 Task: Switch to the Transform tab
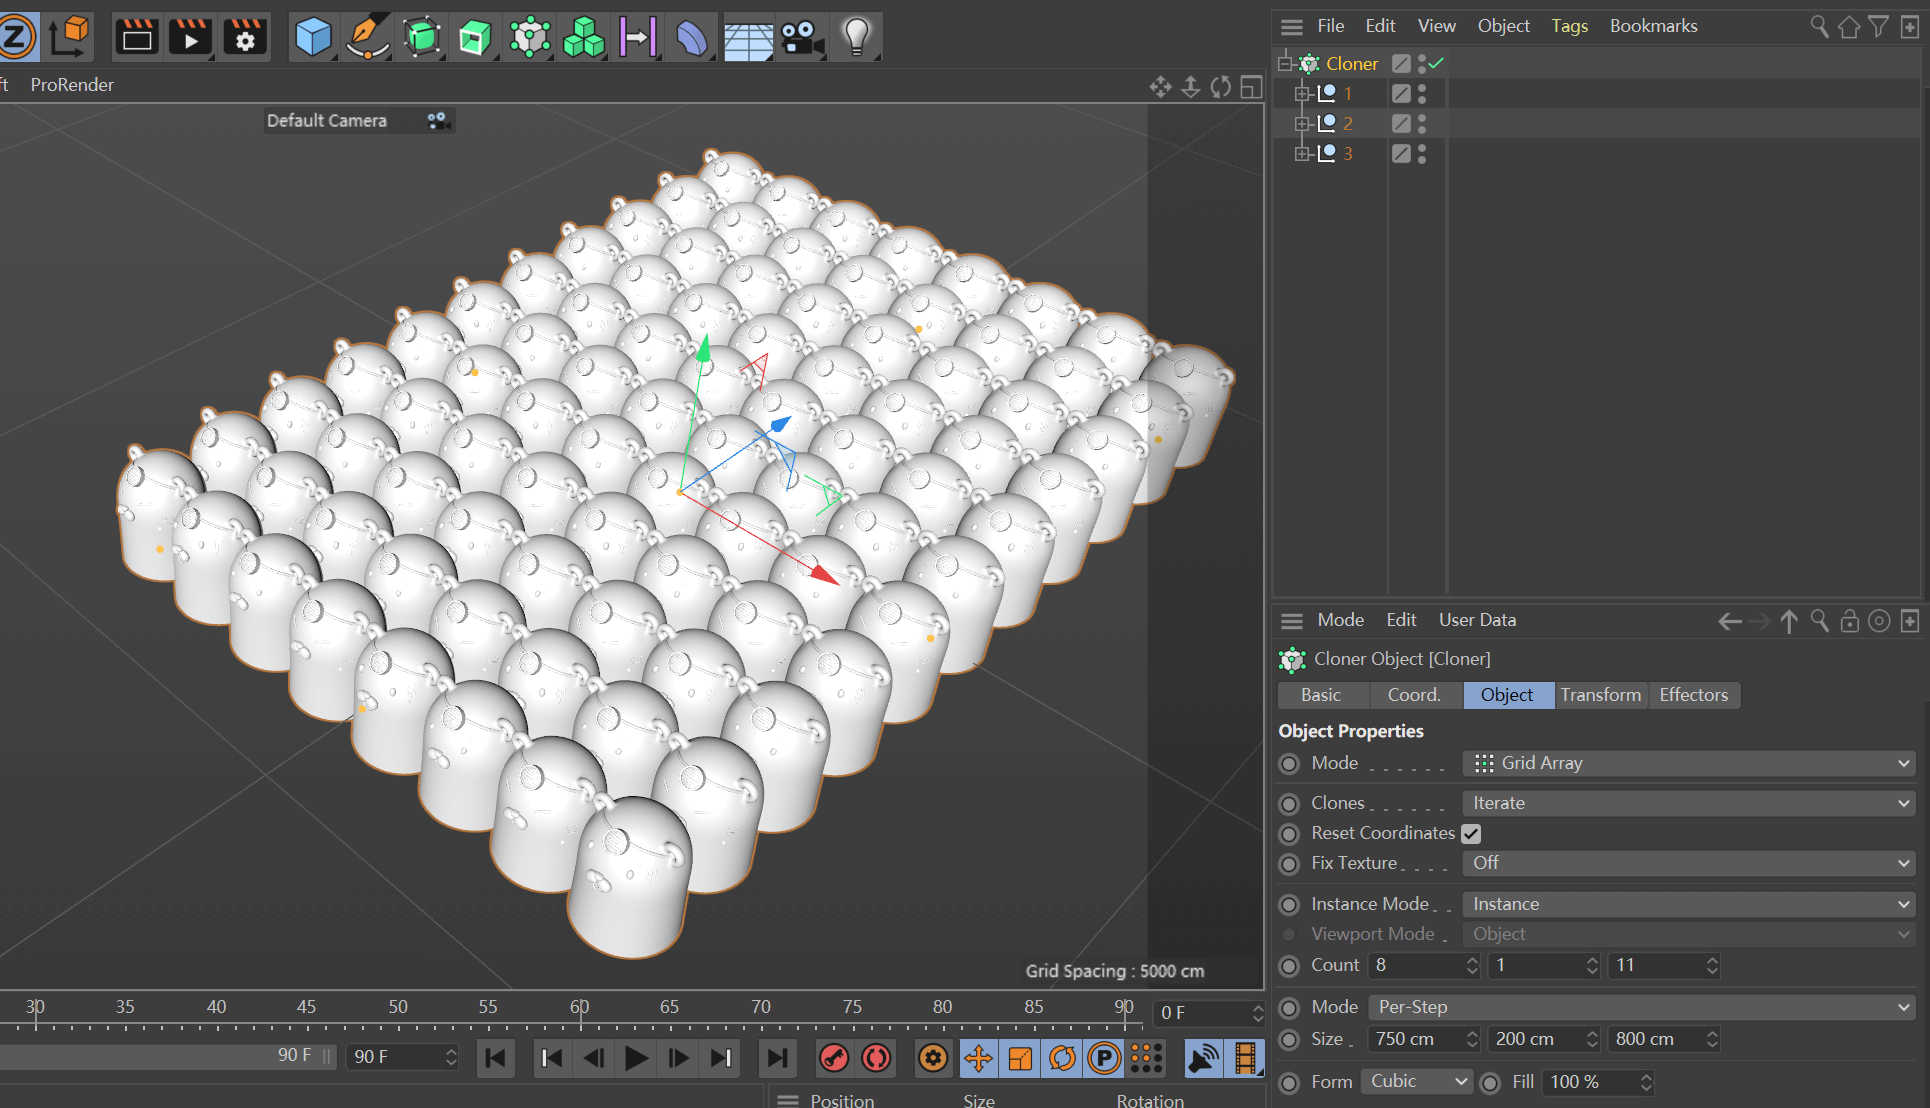click(1600, 696)
